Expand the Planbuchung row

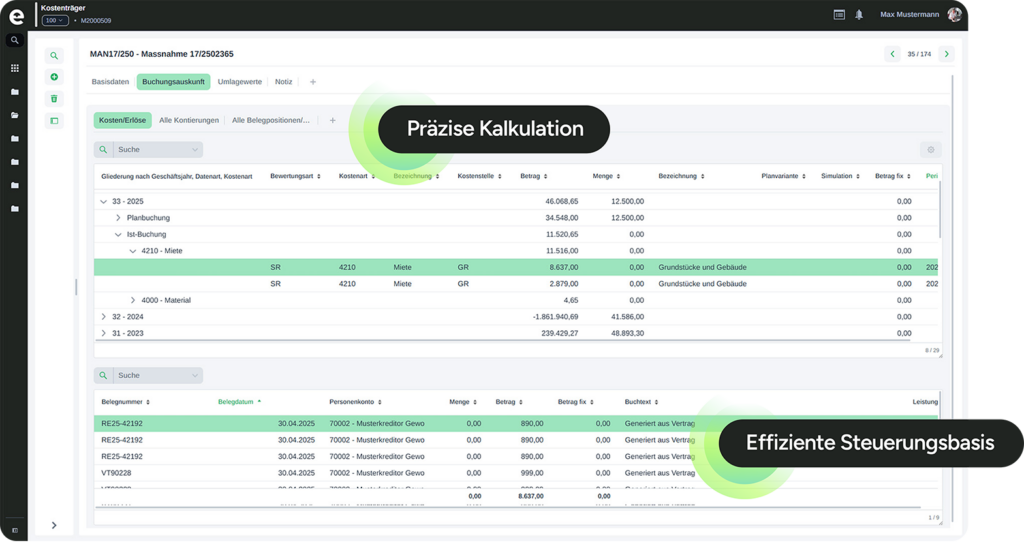coord(118,218)
